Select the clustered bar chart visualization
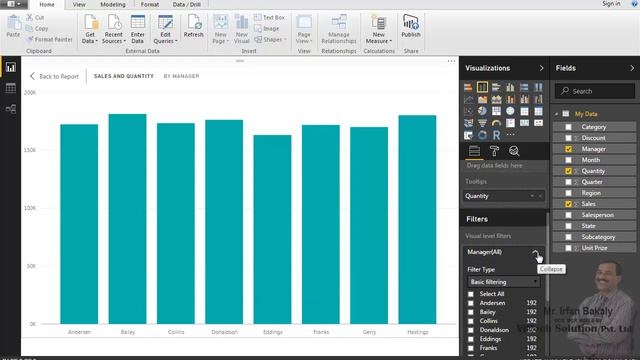The width and height of the screenshot is (640, 360). tap(496, 87)
